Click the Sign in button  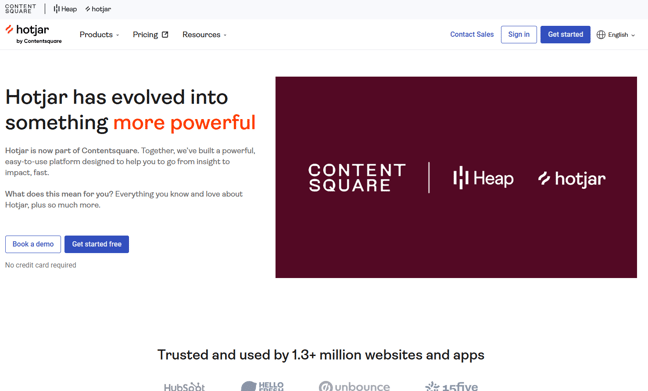coord(519,34)
